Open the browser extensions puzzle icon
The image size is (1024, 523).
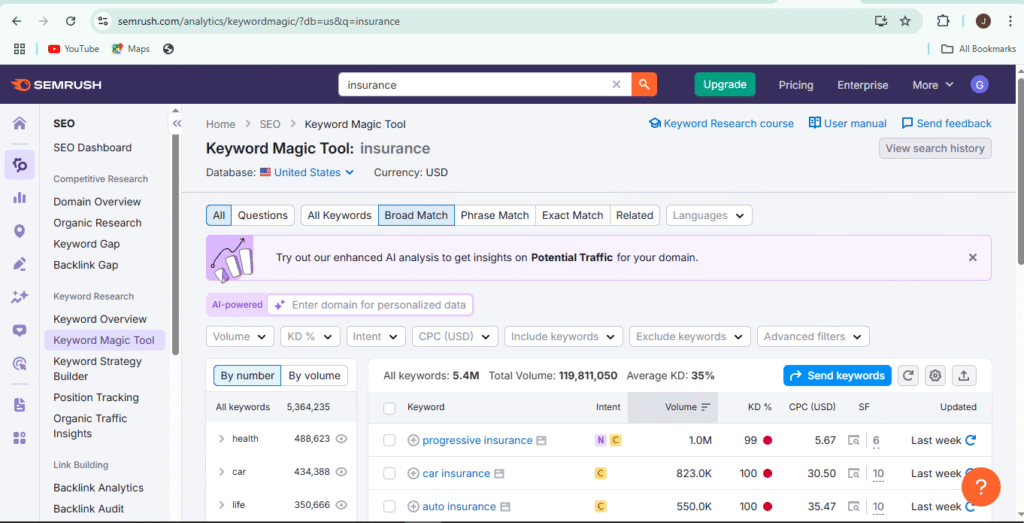942,21
